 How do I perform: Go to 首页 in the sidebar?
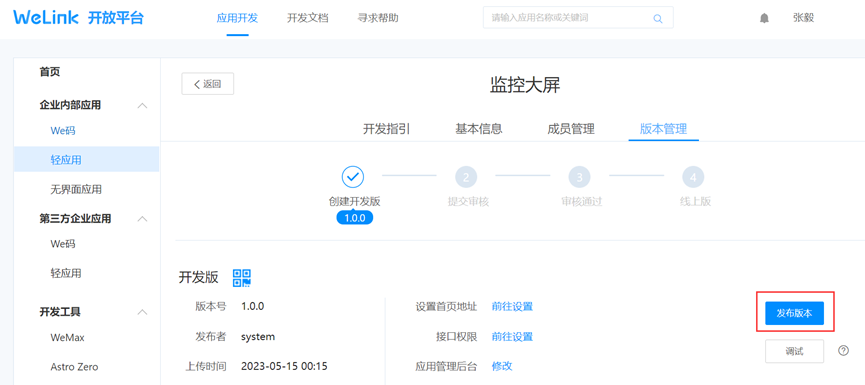[x=50, y=72]
